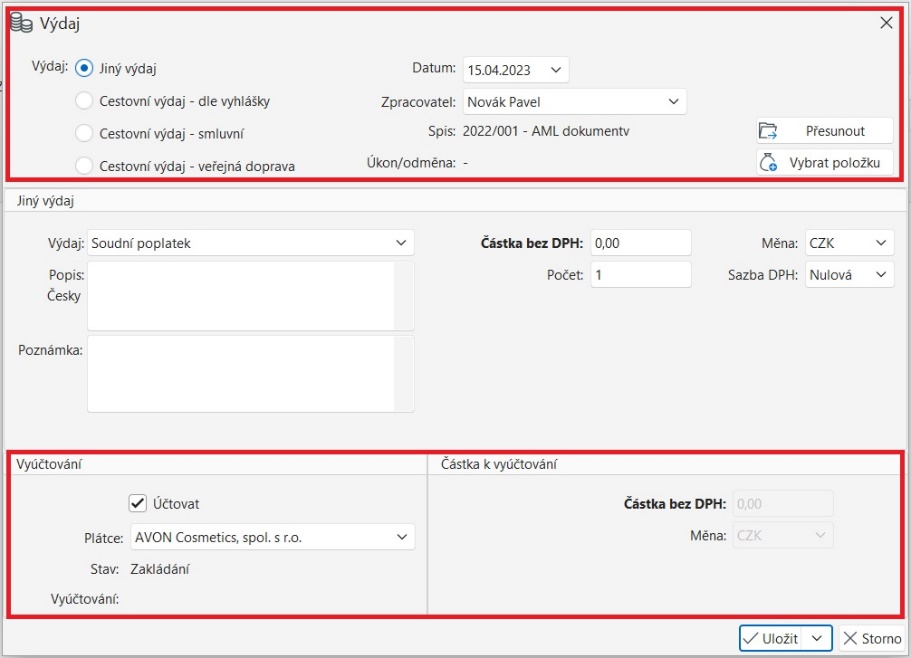The image size is (911, 658).
Task: Close the Výdaj dialog window
Action: click(886, 23)
